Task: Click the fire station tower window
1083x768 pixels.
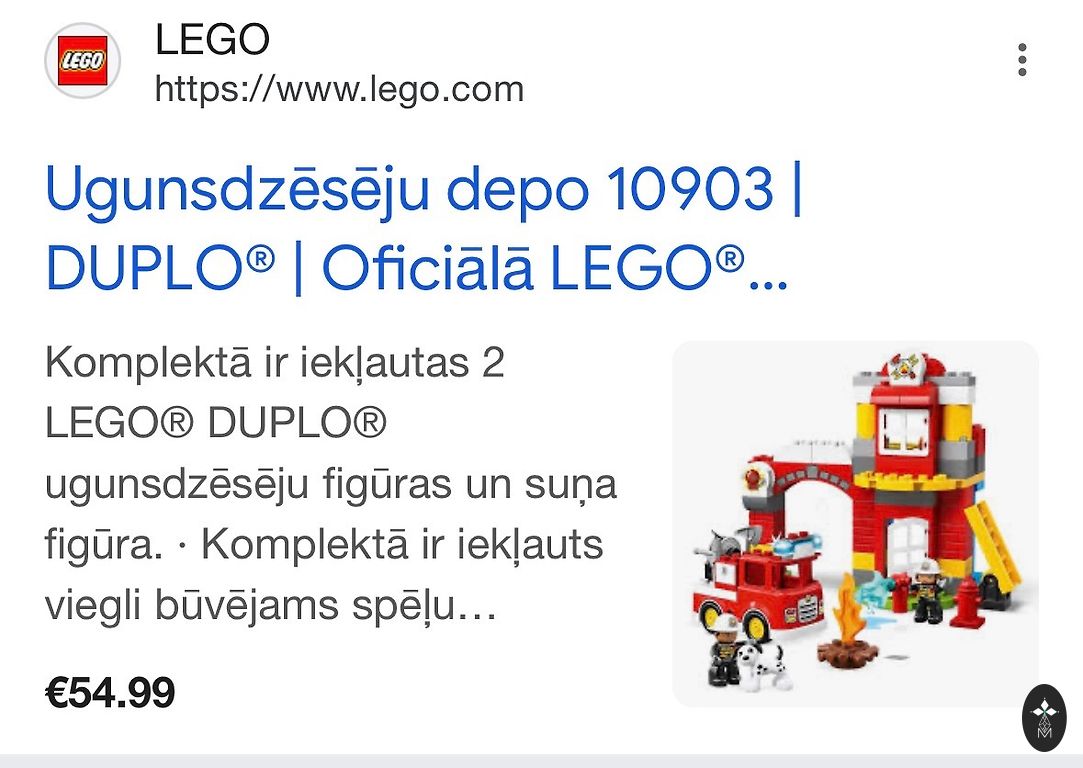Action: [x=903, y=430]
